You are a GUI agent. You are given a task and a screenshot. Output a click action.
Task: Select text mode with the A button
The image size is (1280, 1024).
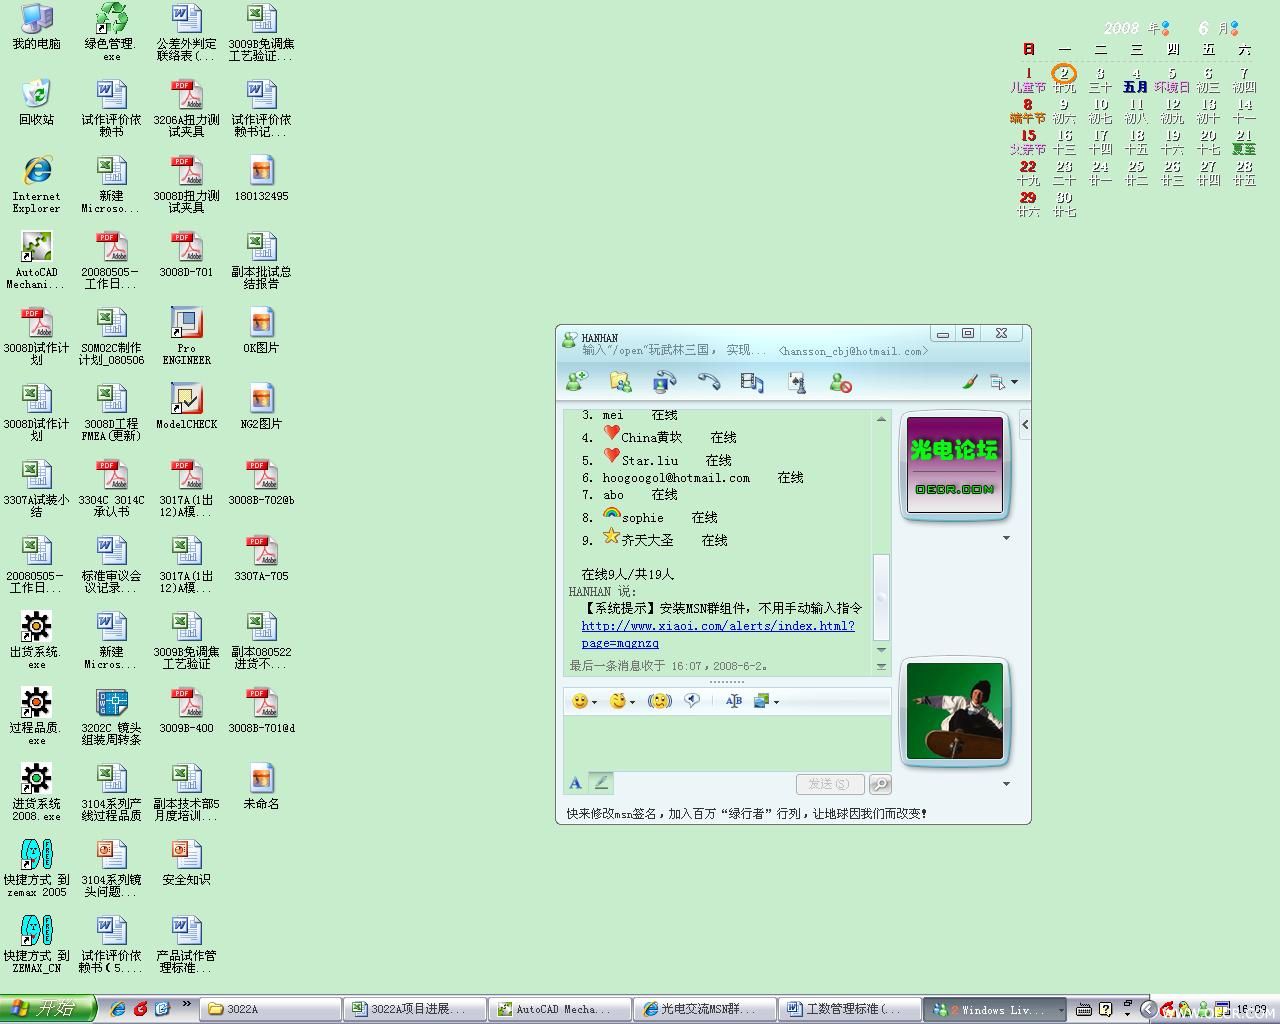tap(575, 783)
